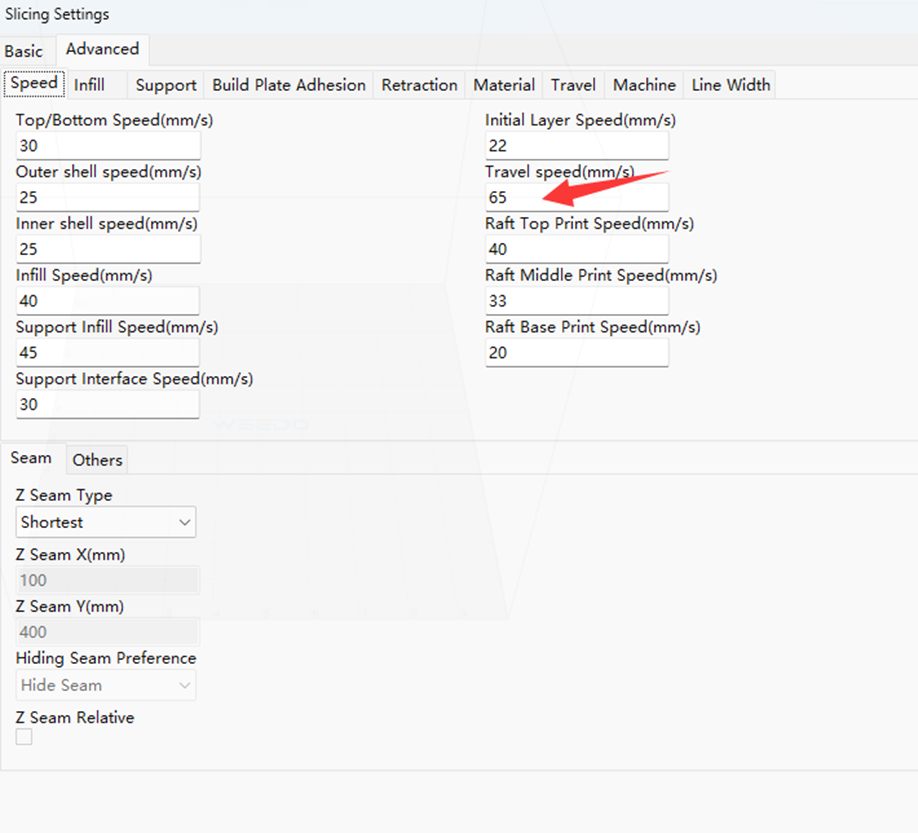Image resolution: width=918 pixels, height=833 pixels.
Task: Open the Machine tab
Action: pyautogui.click(x=643, y=85)
